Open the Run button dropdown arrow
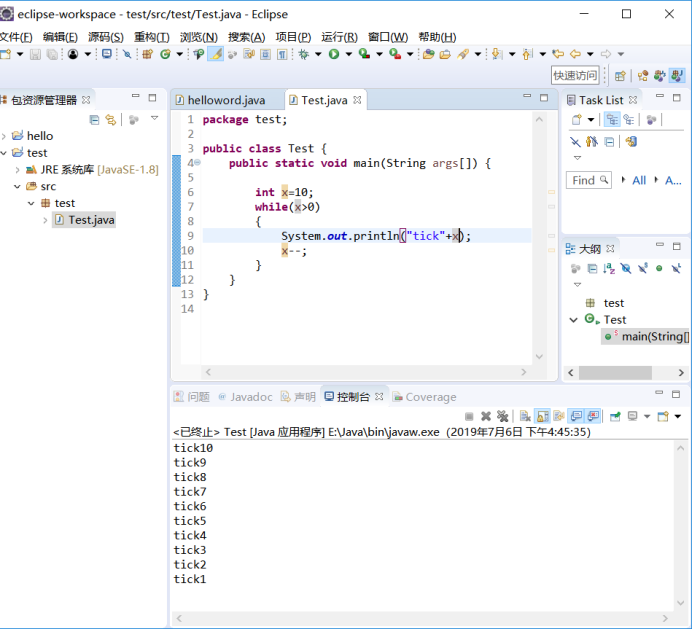The height and width of the screenshot is (630, 692). 347,54
